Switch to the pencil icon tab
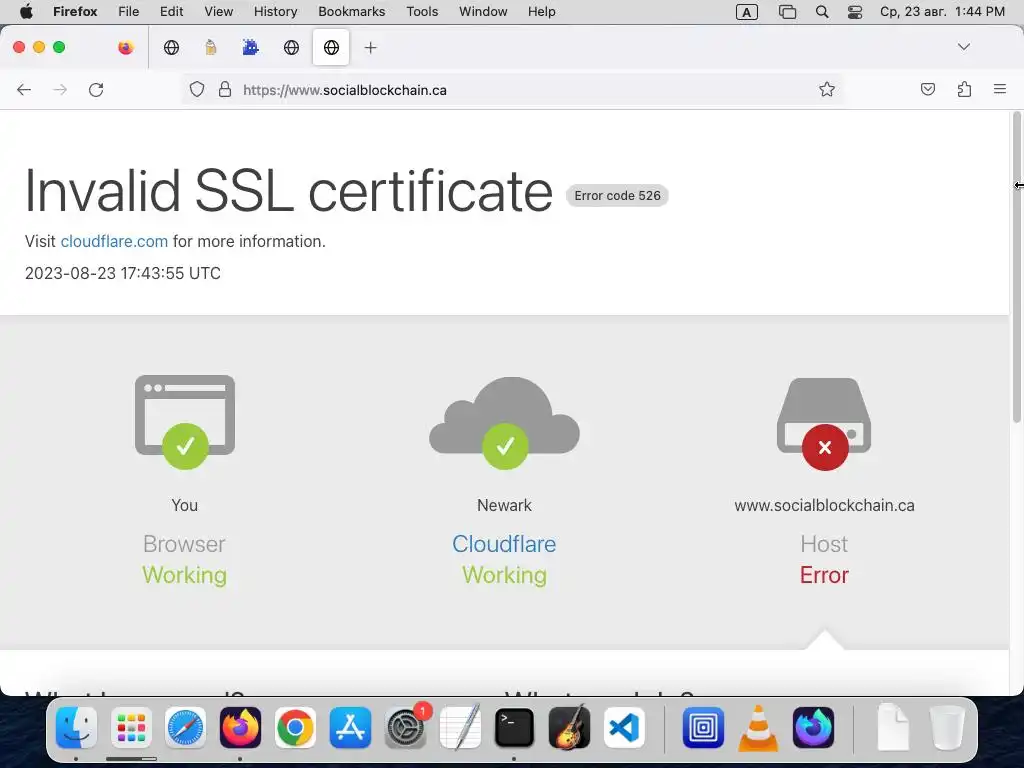This screenshot has height=768, width=1024. pos(210,47)
